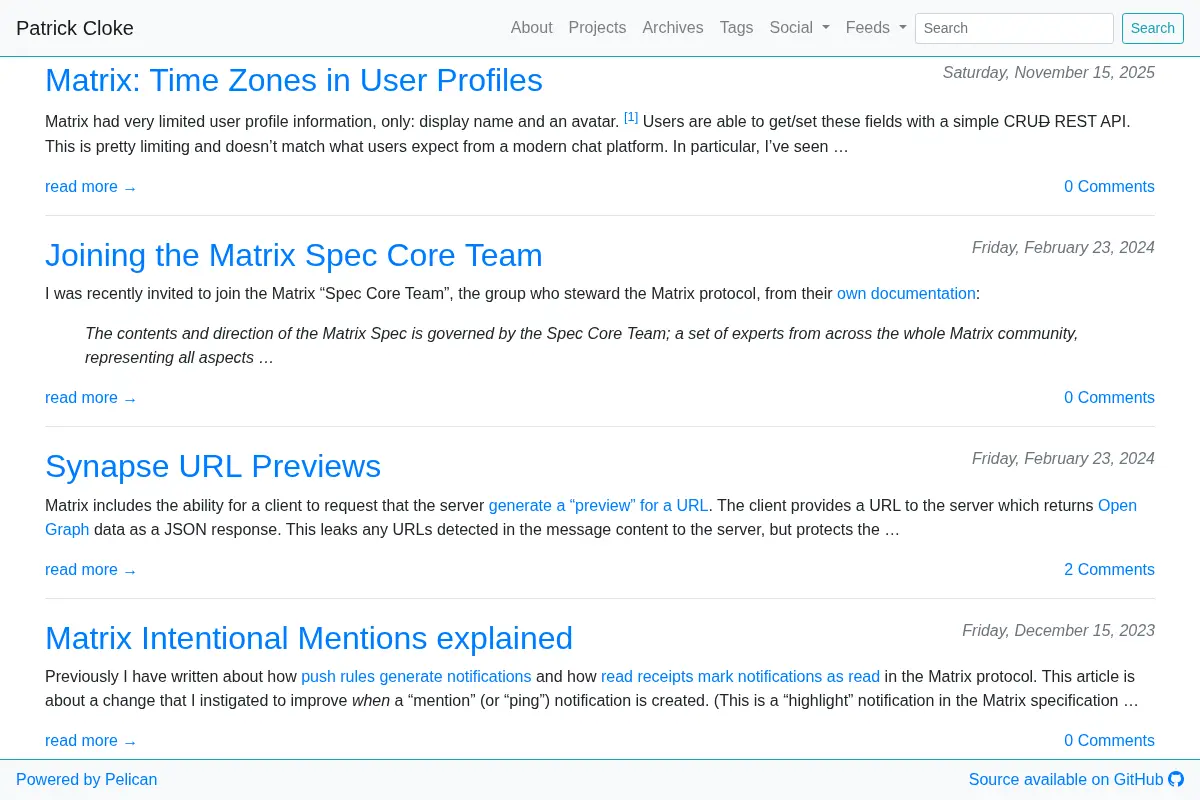Expand the Feeds dropdown menu

(x=876, y=28)
